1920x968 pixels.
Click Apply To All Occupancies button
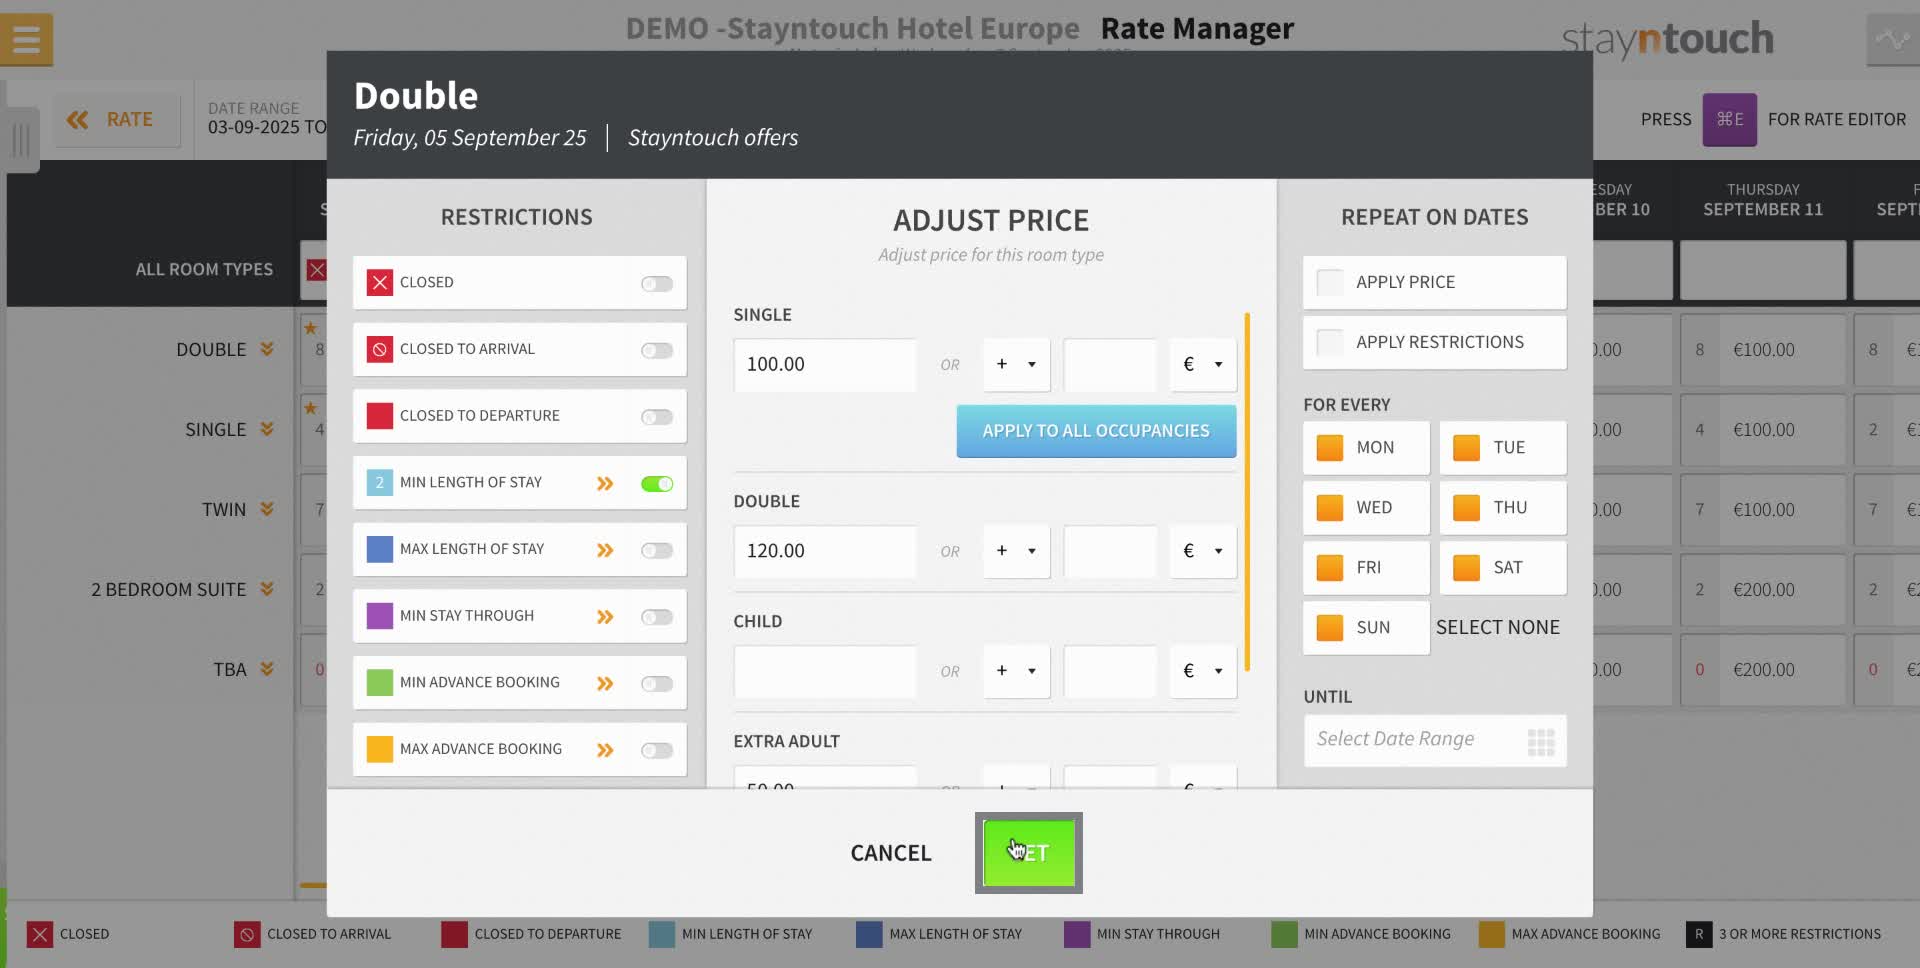coord(1096,431)
